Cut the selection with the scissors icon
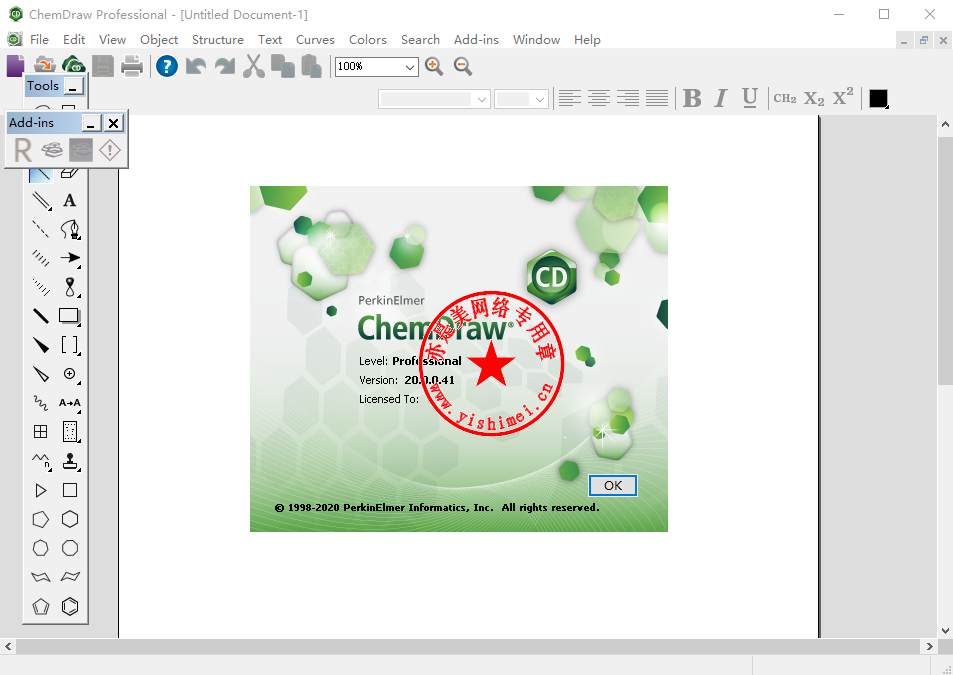 (254, 66)
